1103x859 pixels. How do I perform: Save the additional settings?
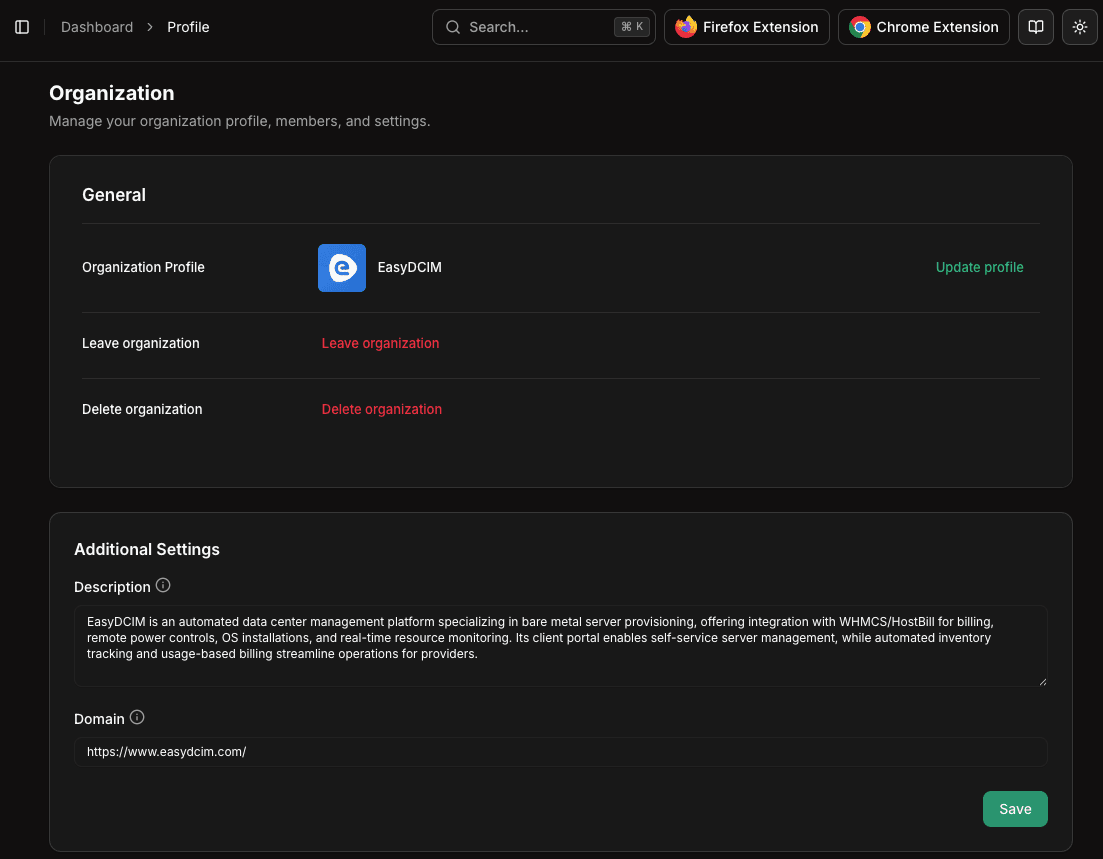[1015, 809]
